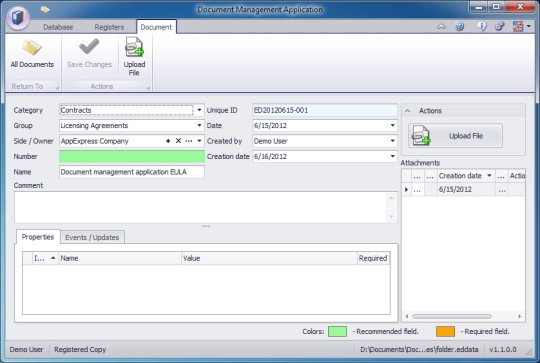Open the language flag dropdown icon
Viewport: 540px width, 363px height.
click(x=521, y=26)
